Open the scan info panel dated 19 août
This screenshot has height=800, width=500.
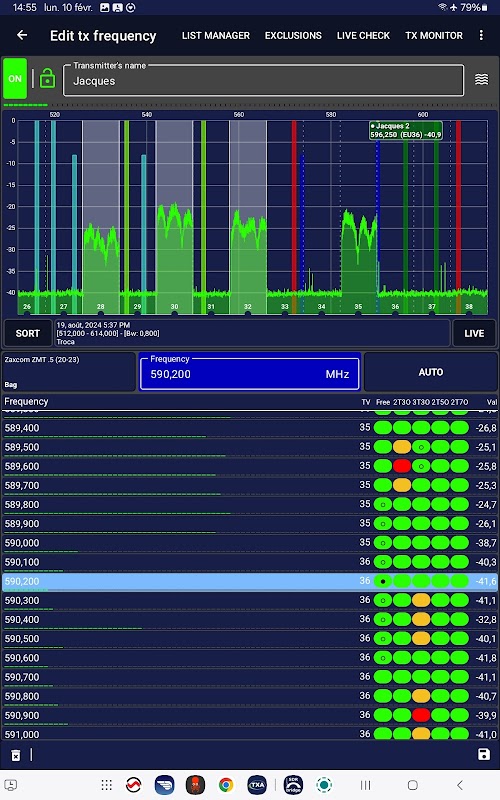(252, 333)
